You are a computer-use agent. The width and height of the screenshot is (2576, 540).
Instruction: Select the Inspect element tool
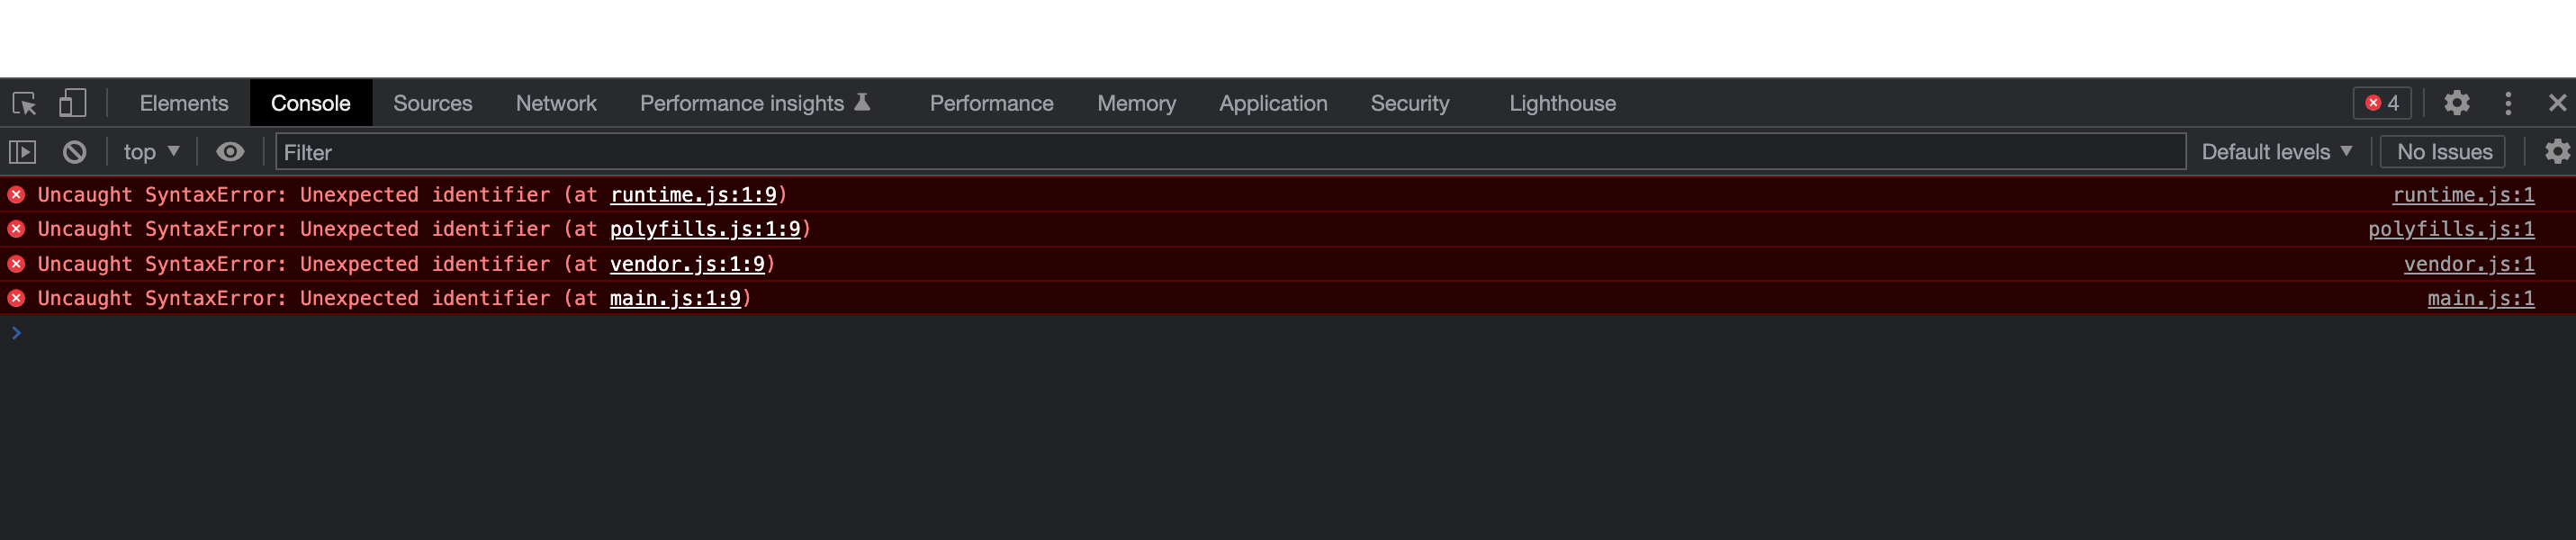point(25,103)
